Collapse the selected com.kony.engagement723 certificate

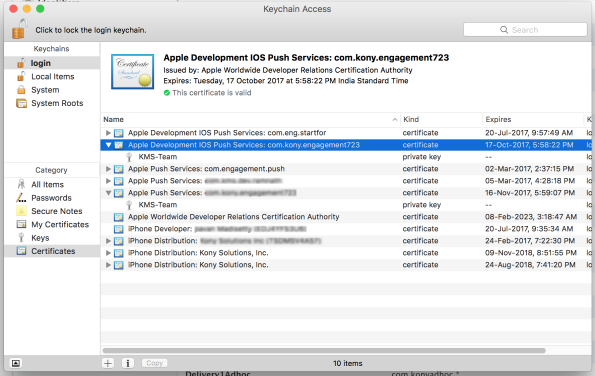pos(108,145)
